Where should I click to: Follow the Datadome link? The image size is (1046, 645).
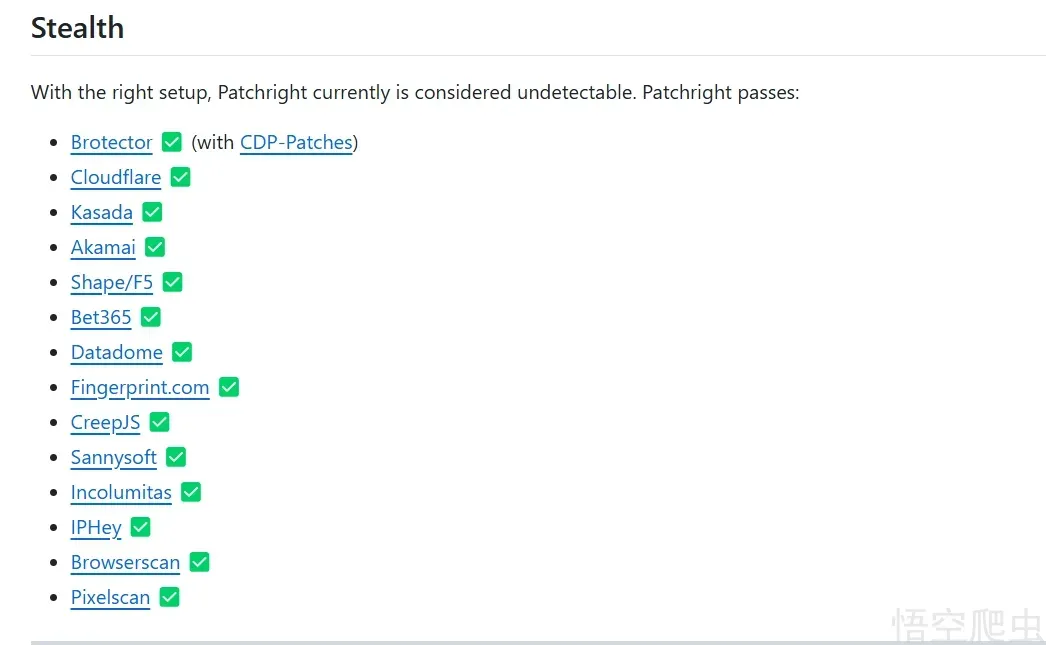click(x=116, y=352)
